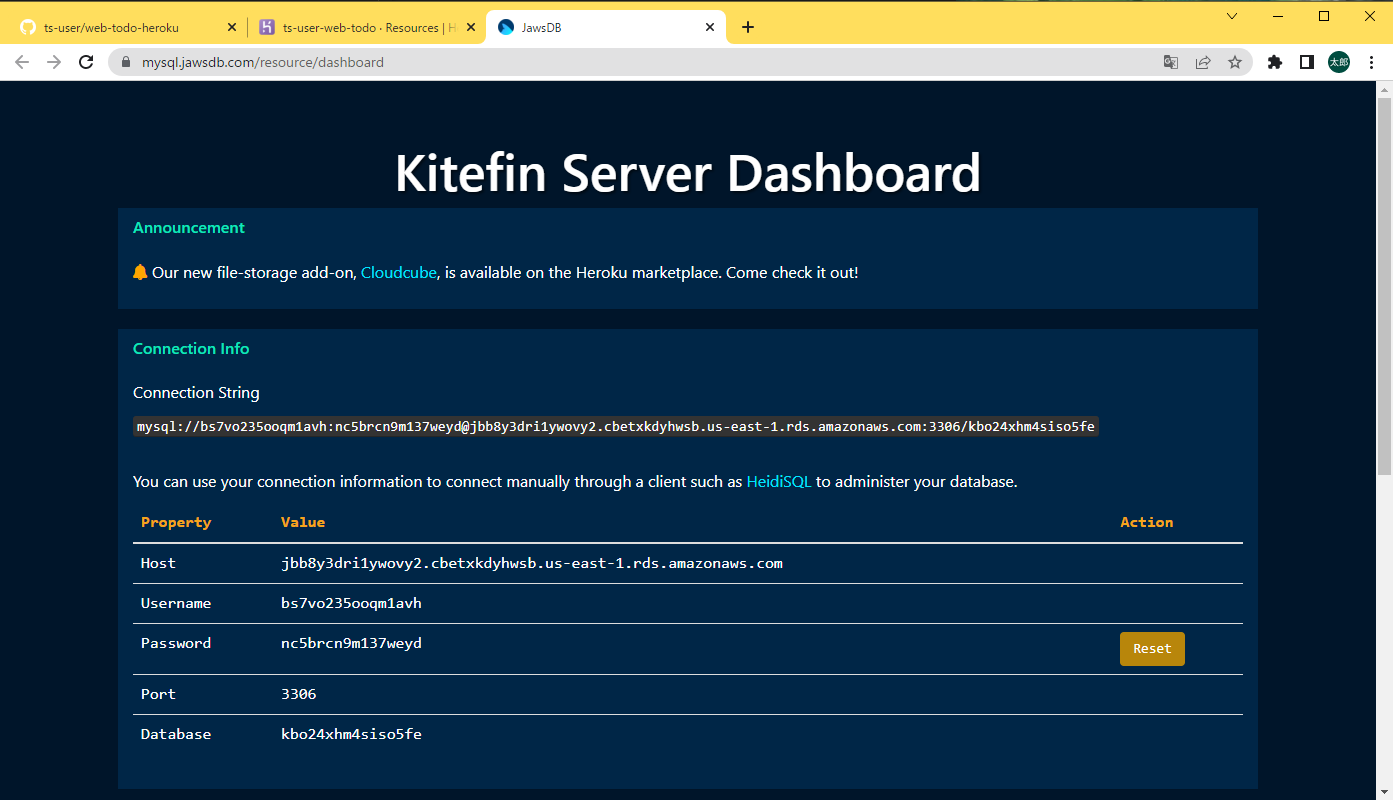Close the Heroku Resources tab
Viewport: 1393px width, 800px height.
click(471, 28)
